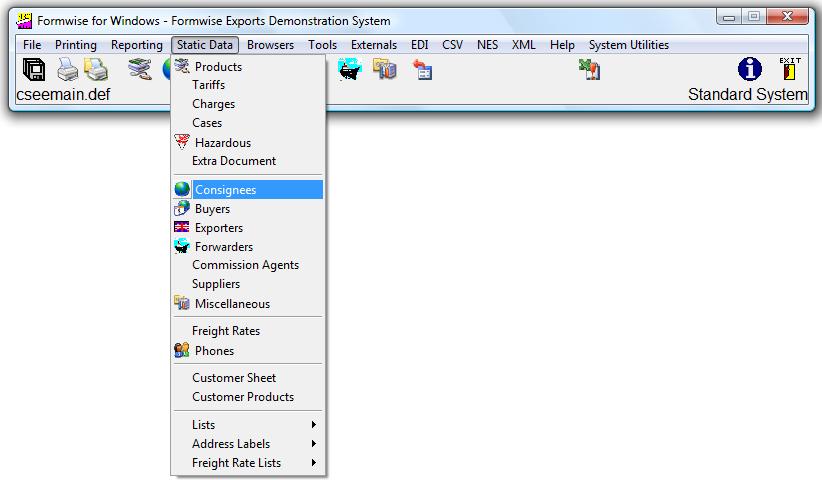Click the print preview toolbar icon
Viewport: 822px width, 480px height.
[97, 69]
